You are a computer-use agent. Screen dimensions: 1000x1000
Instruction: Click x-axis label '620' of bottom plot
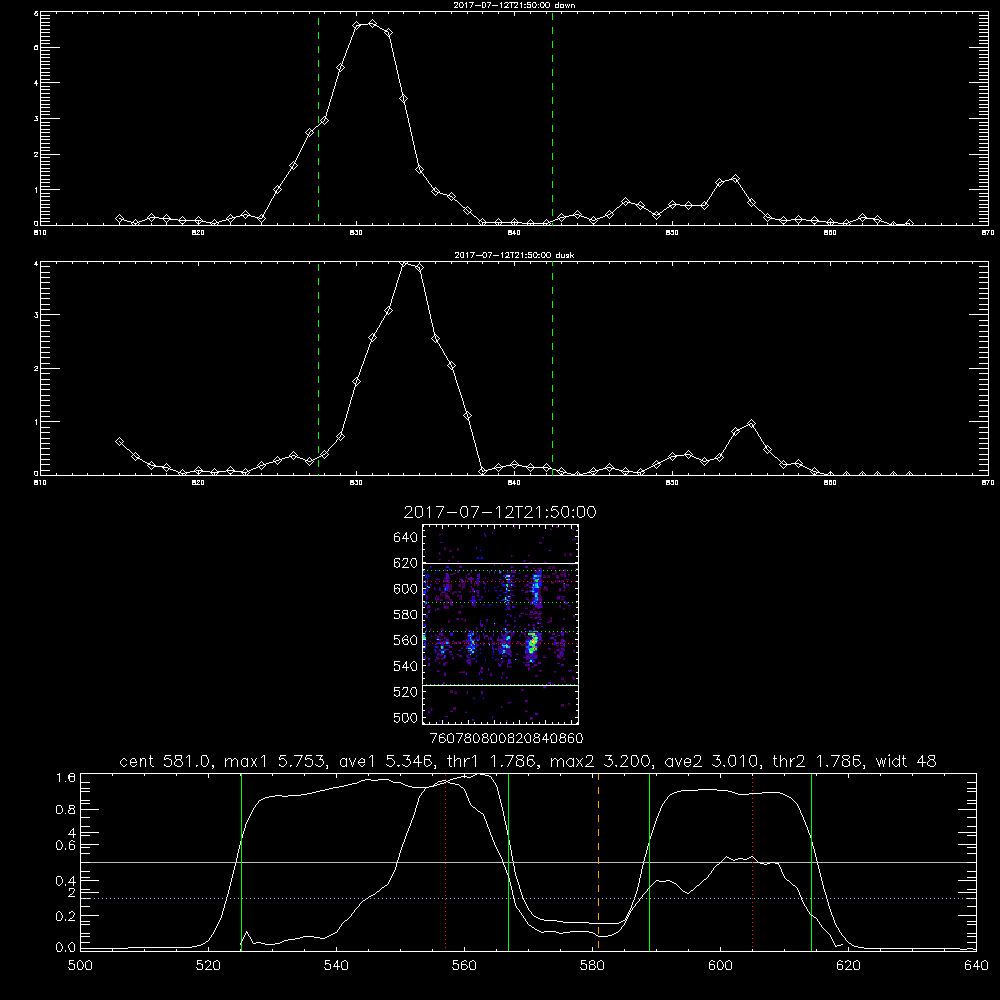pyautogui.click(x=849, y=965)
